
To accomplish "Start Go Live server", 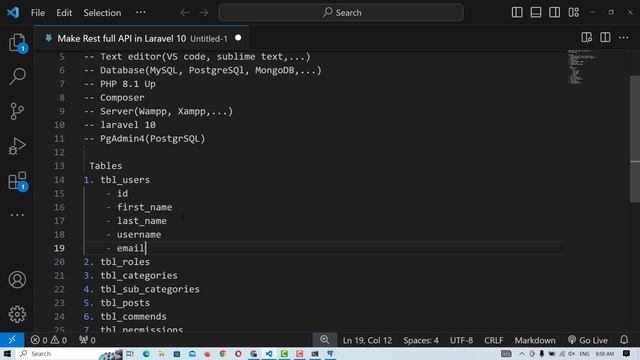I will 588,340.
